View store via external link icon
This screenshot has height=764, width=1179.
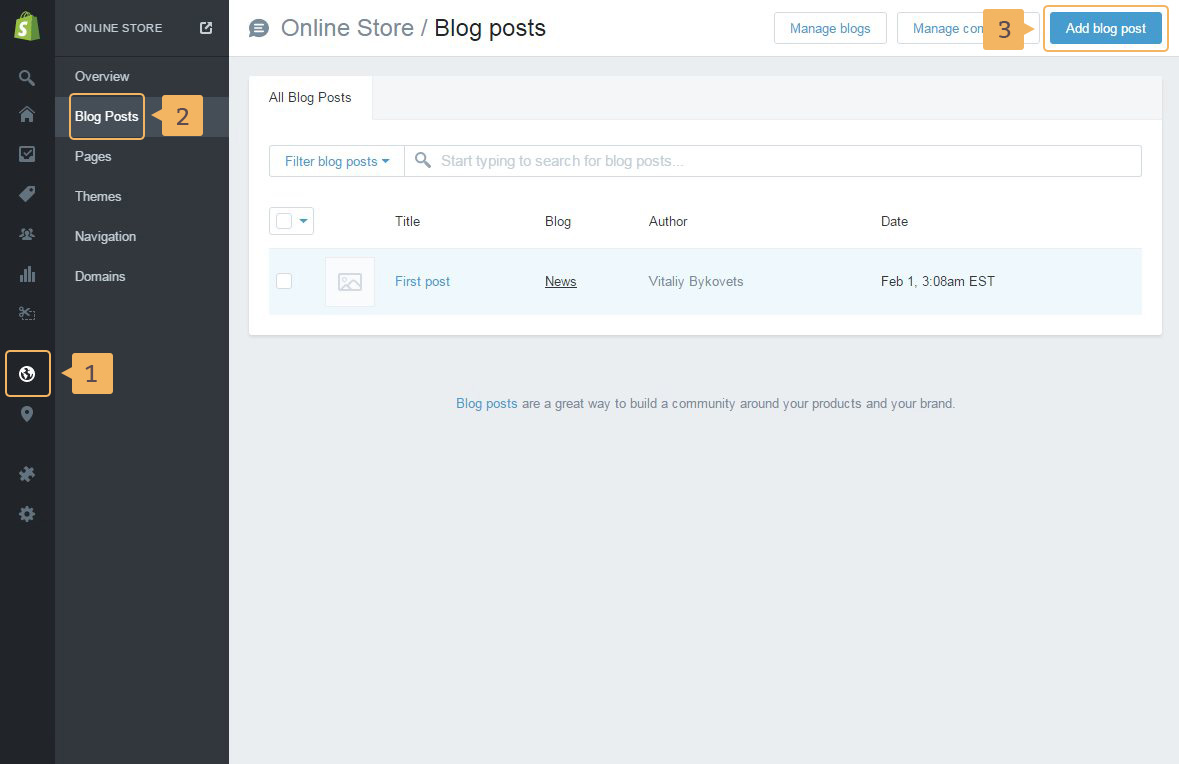pos(206,28)
